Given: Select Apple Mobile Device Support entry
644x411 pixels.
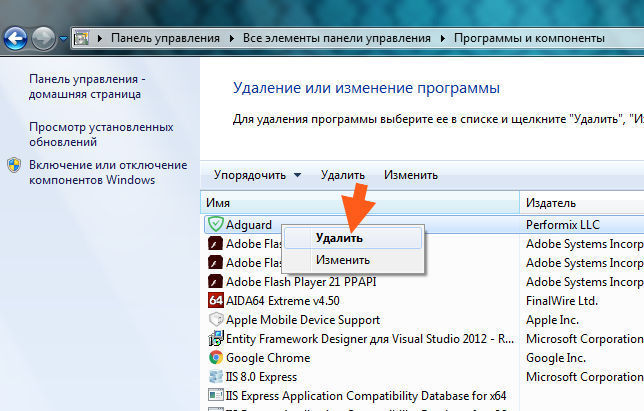Looking at the screenshot, I should [303, 320].
